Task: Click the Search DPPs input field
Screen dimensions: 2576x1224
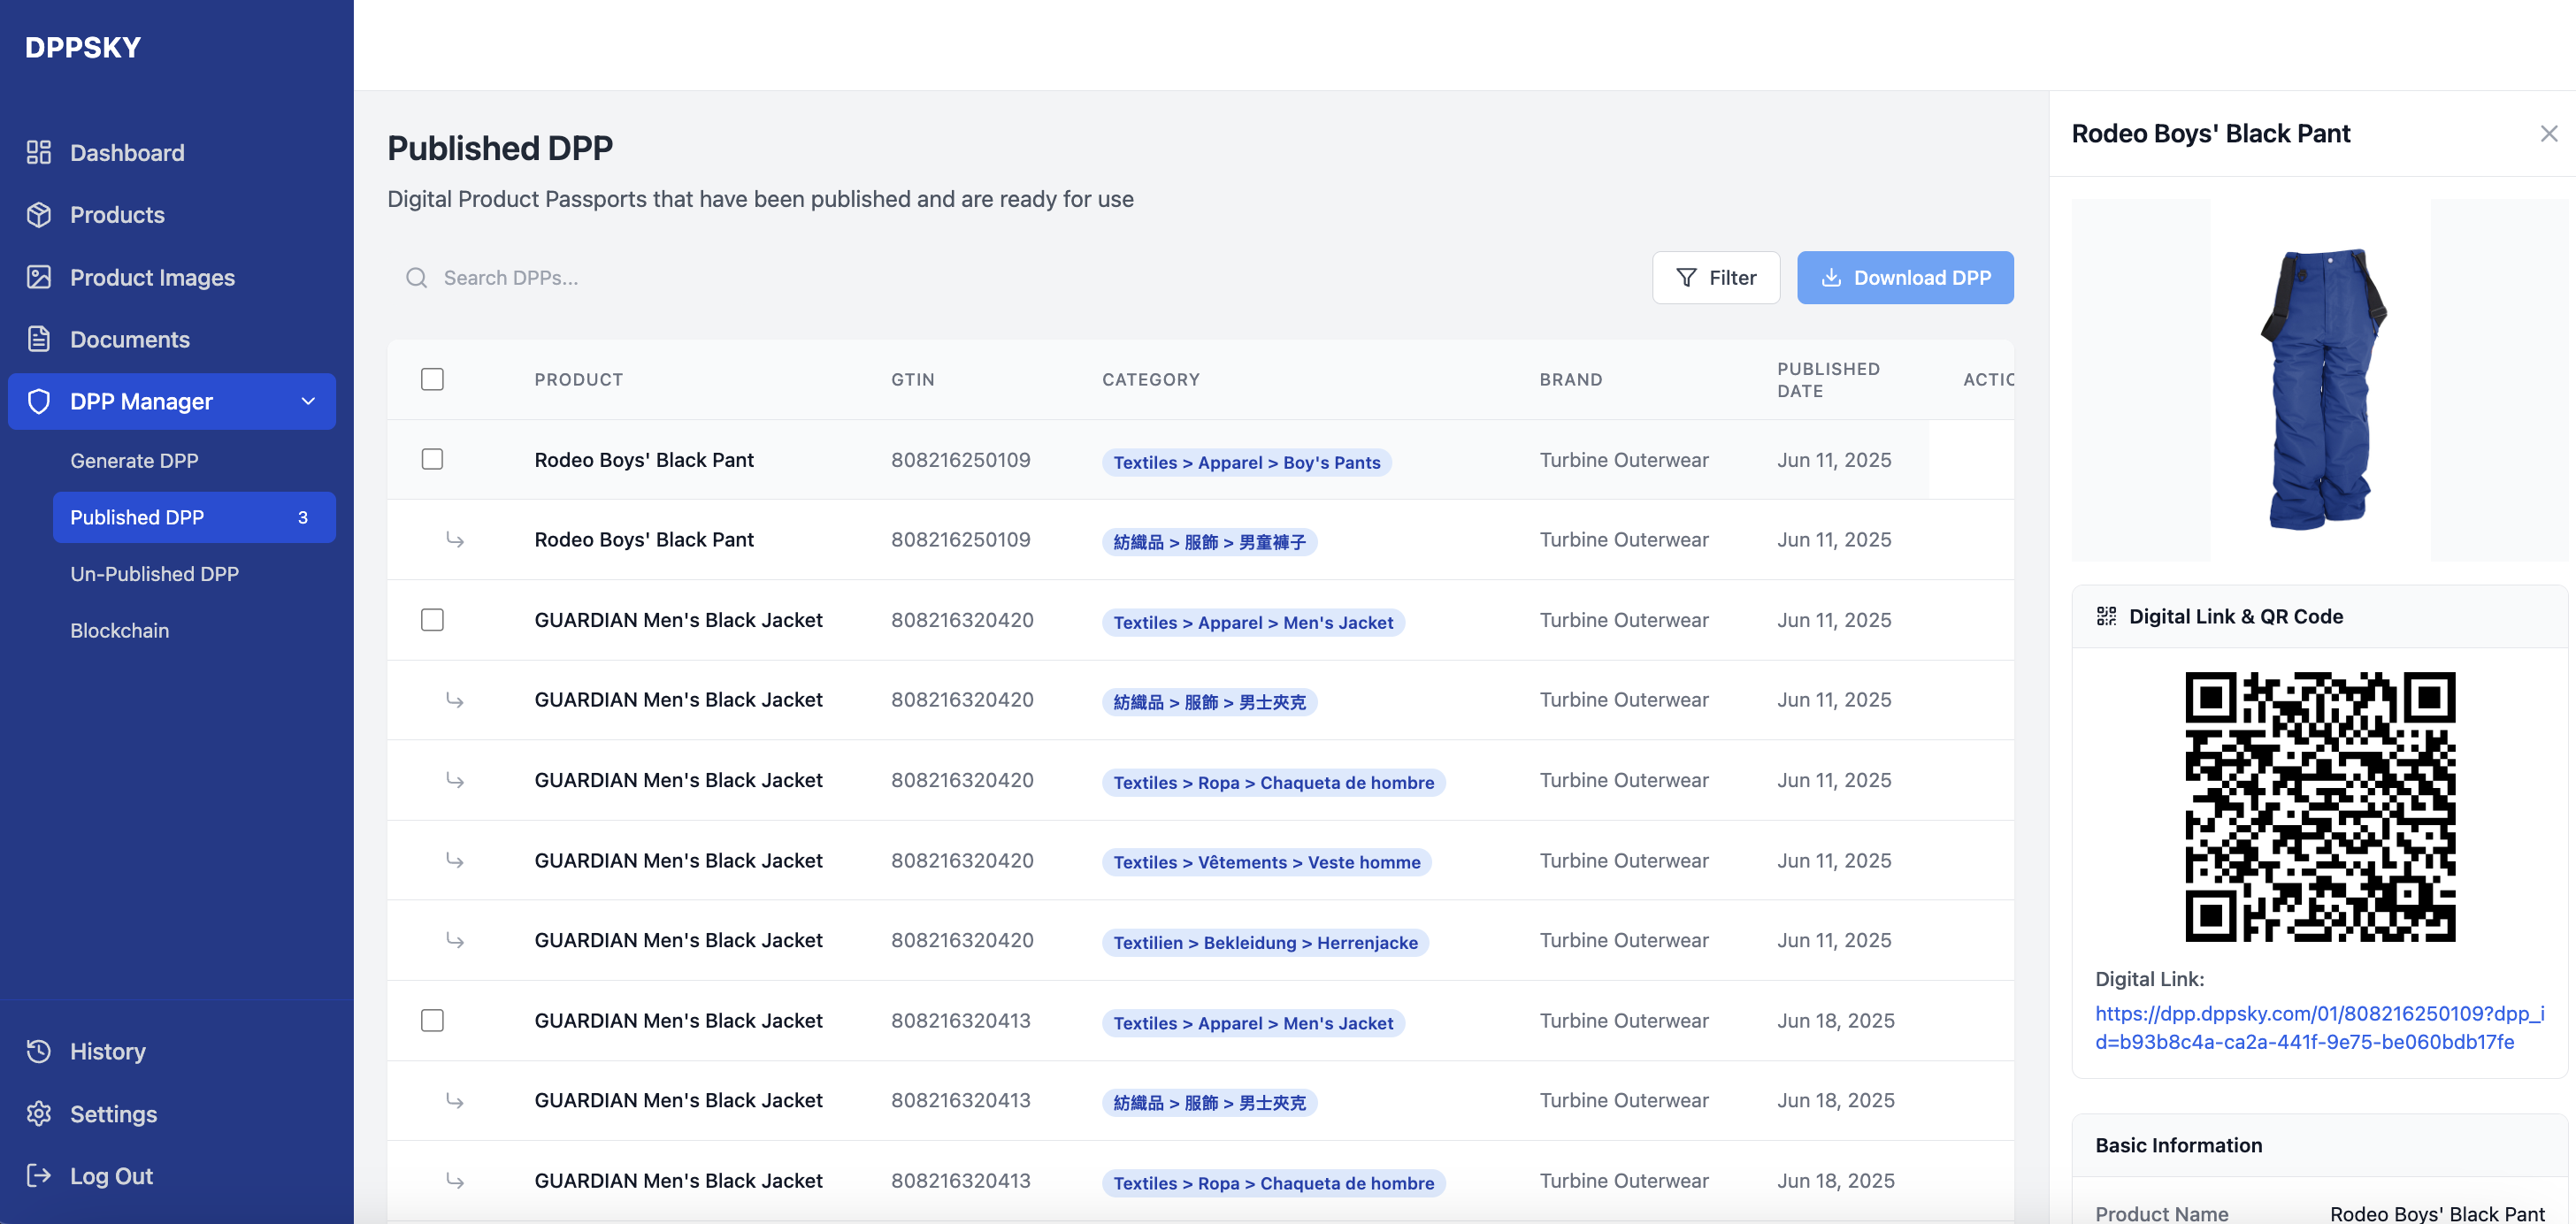Action: [900, 277]
